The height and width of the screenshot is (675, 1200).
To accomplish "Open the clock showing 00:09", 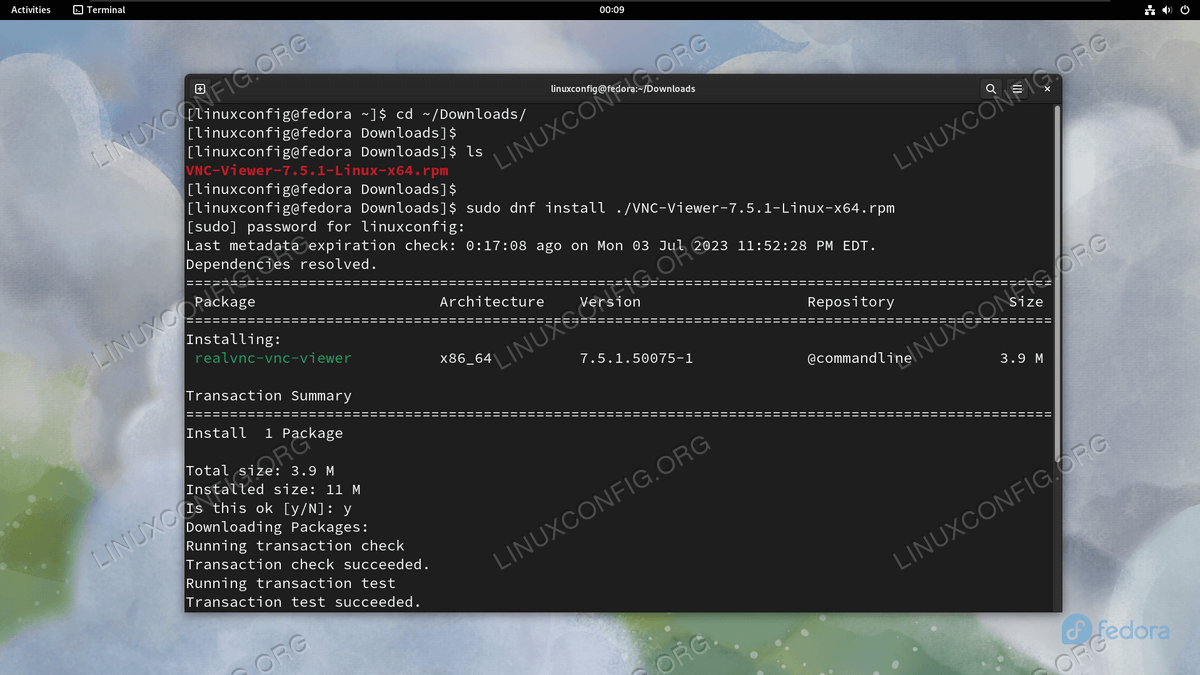I will tap(612, 10).
